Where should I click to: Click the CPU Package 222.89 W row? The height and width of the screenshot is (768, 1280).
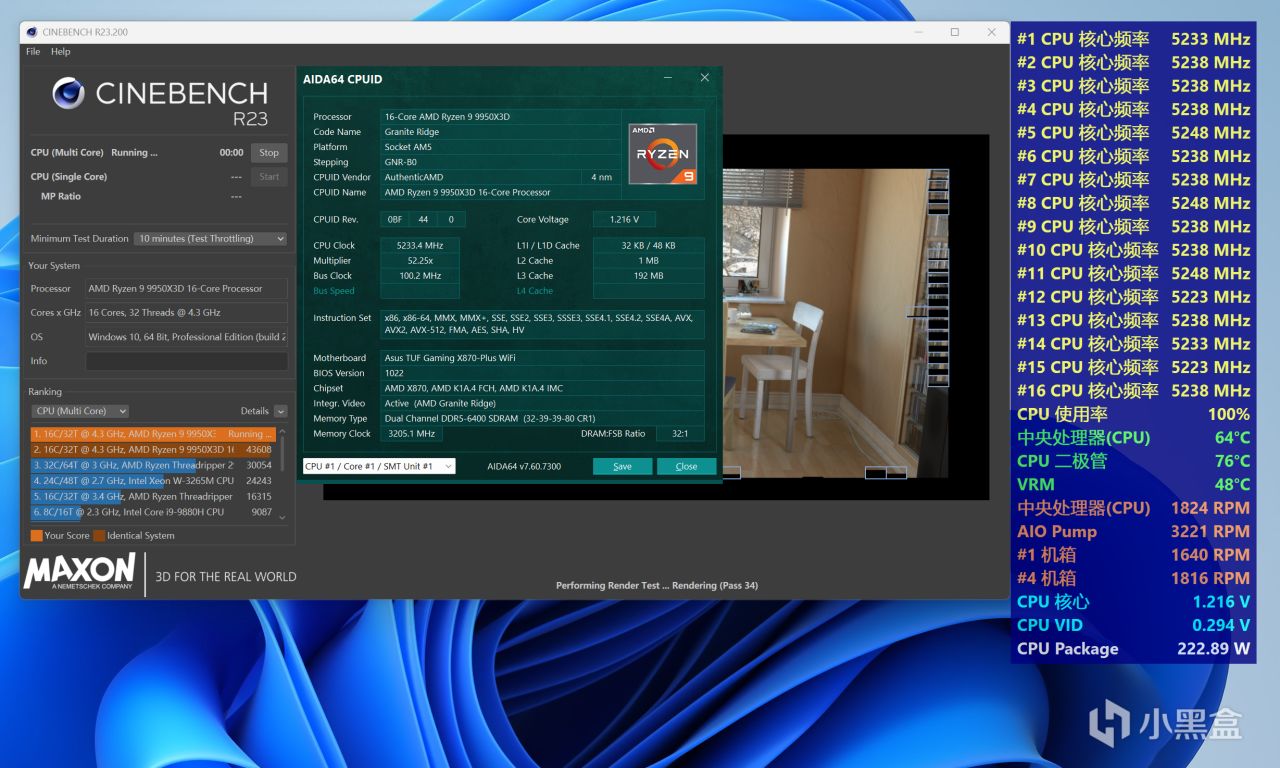click(x=1134, y=649)
